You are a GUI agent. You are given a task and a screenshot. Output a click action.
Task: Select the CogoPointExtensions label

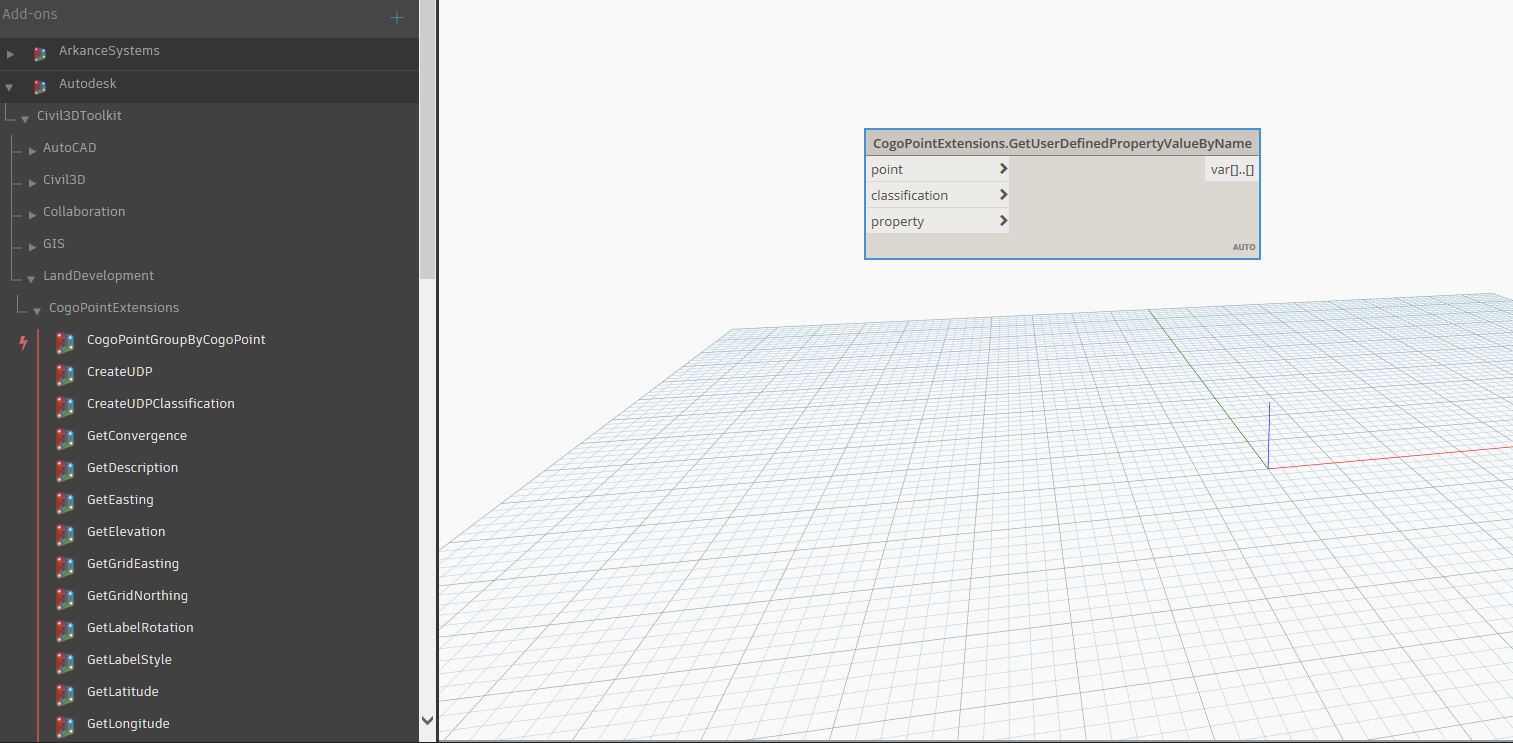(x=114, y=308)
